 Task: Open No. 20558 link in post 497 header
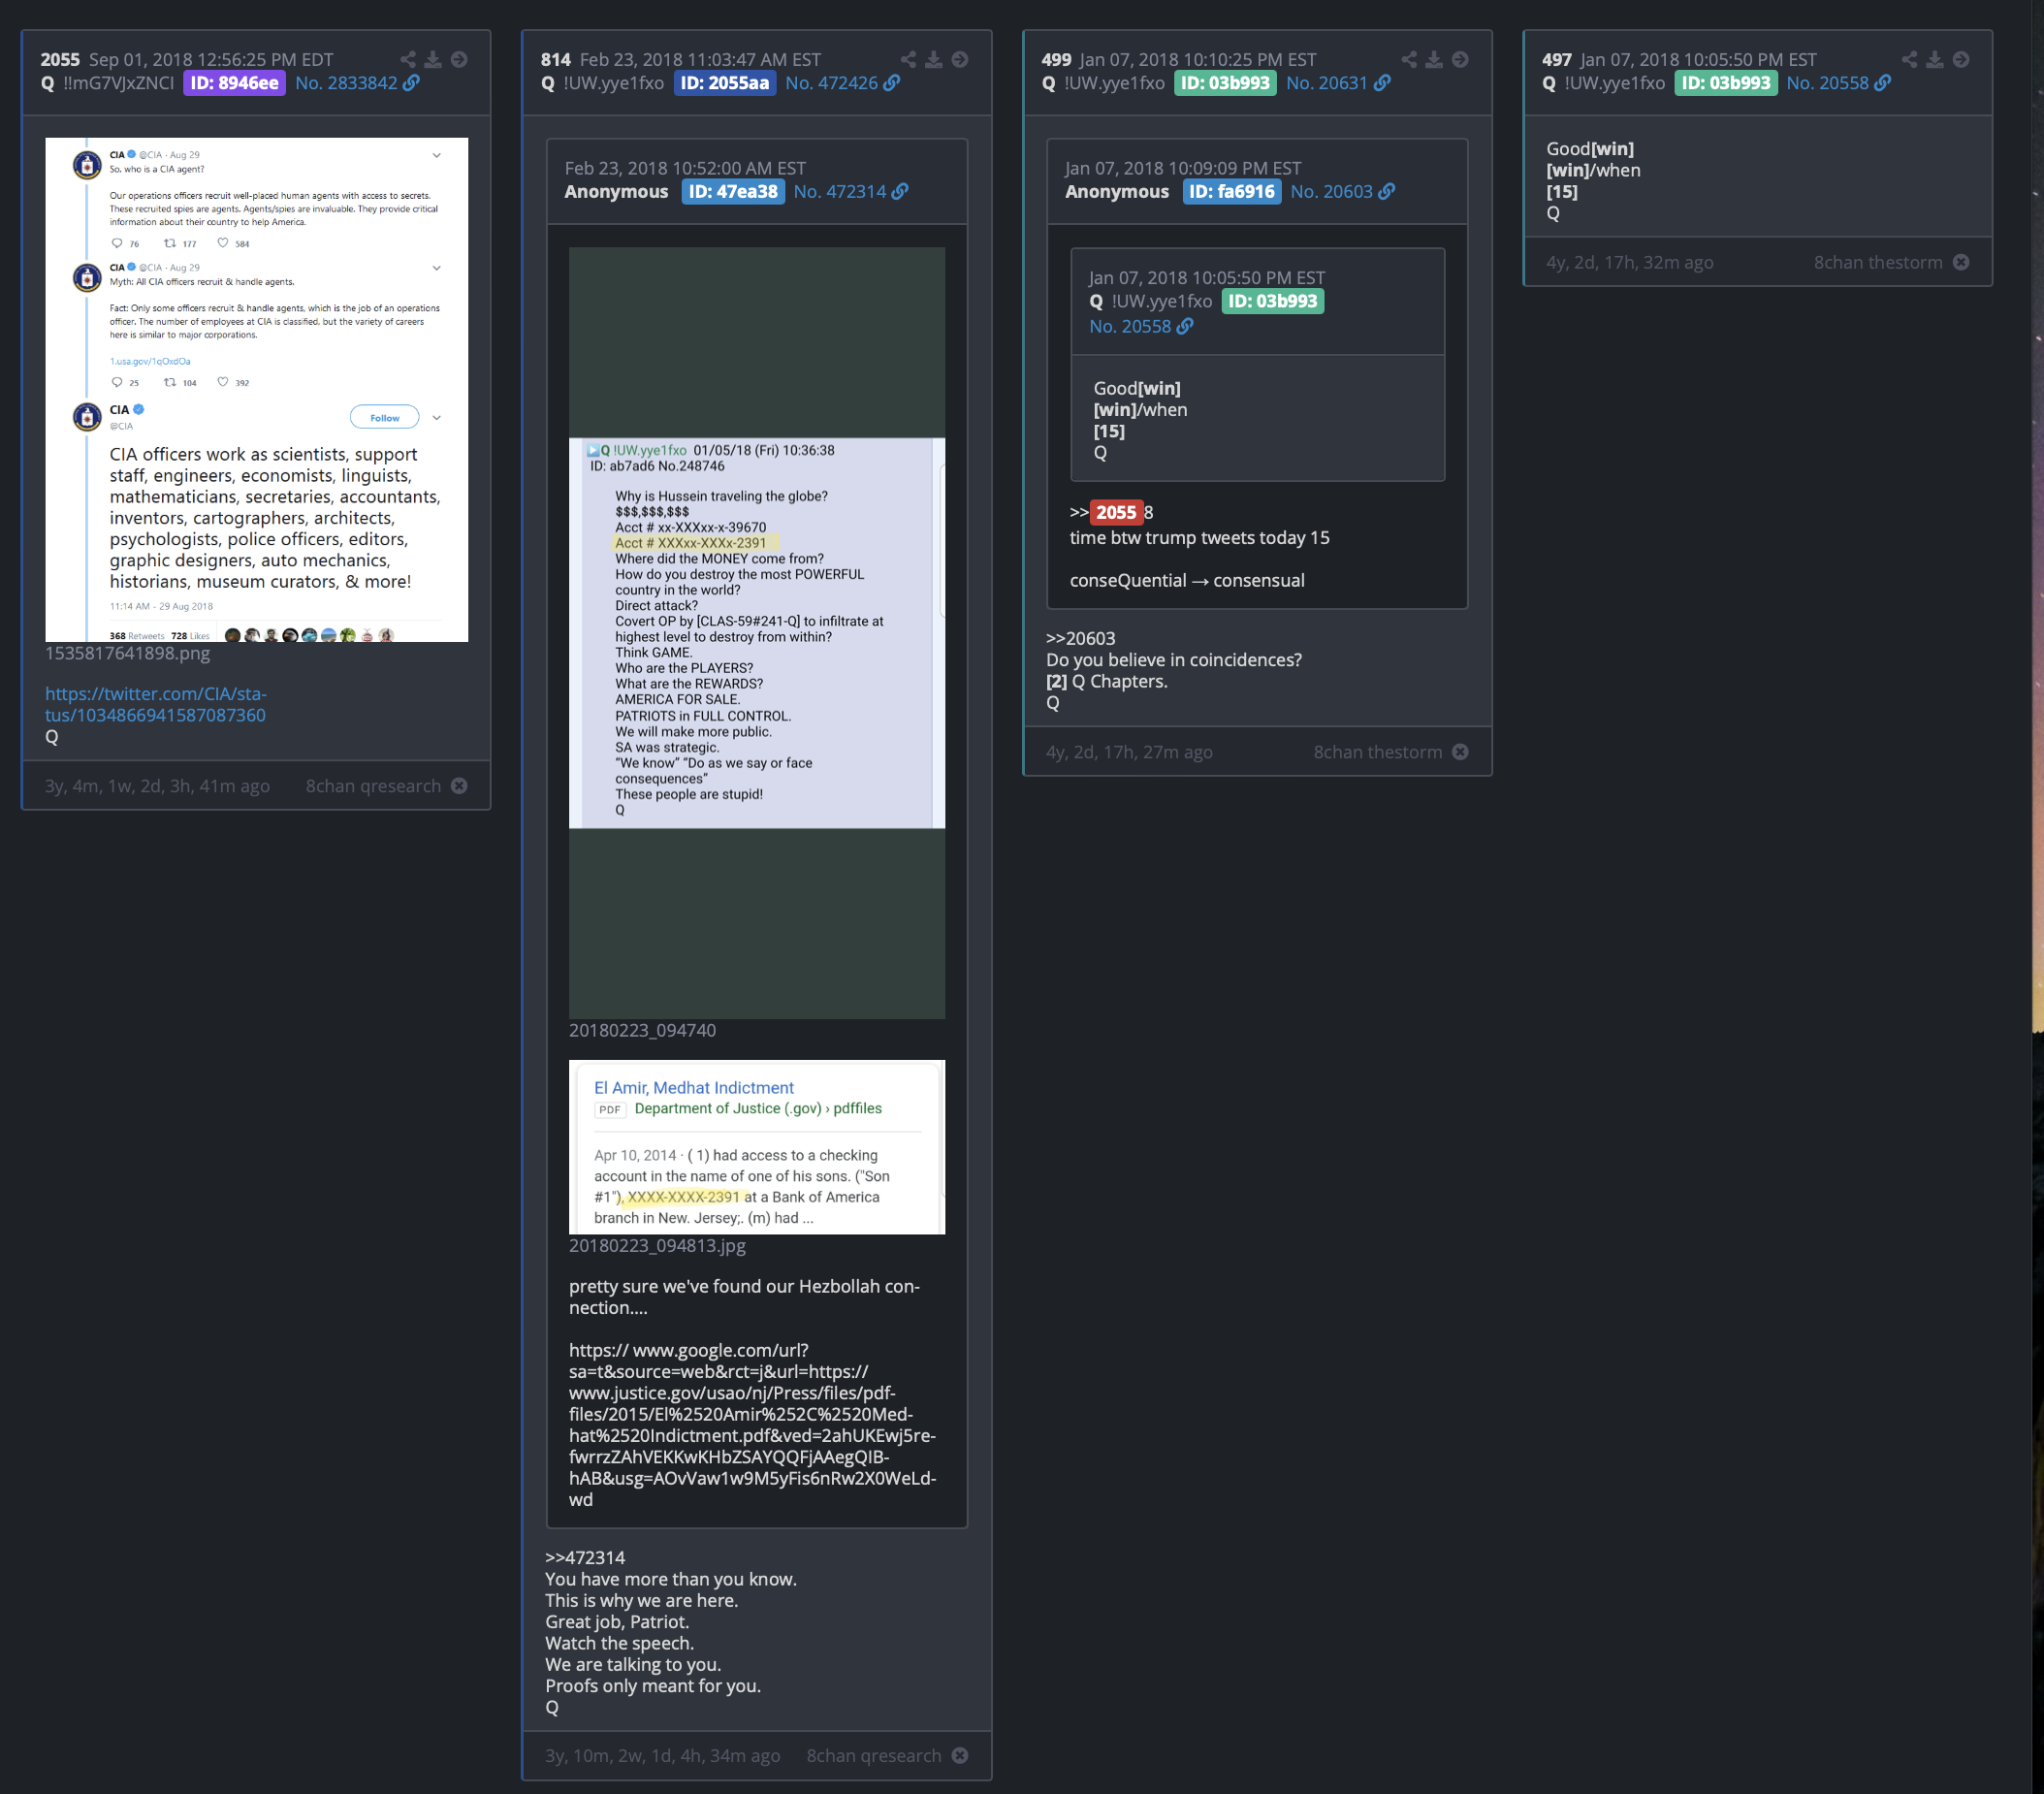(x=1828, y=83)
